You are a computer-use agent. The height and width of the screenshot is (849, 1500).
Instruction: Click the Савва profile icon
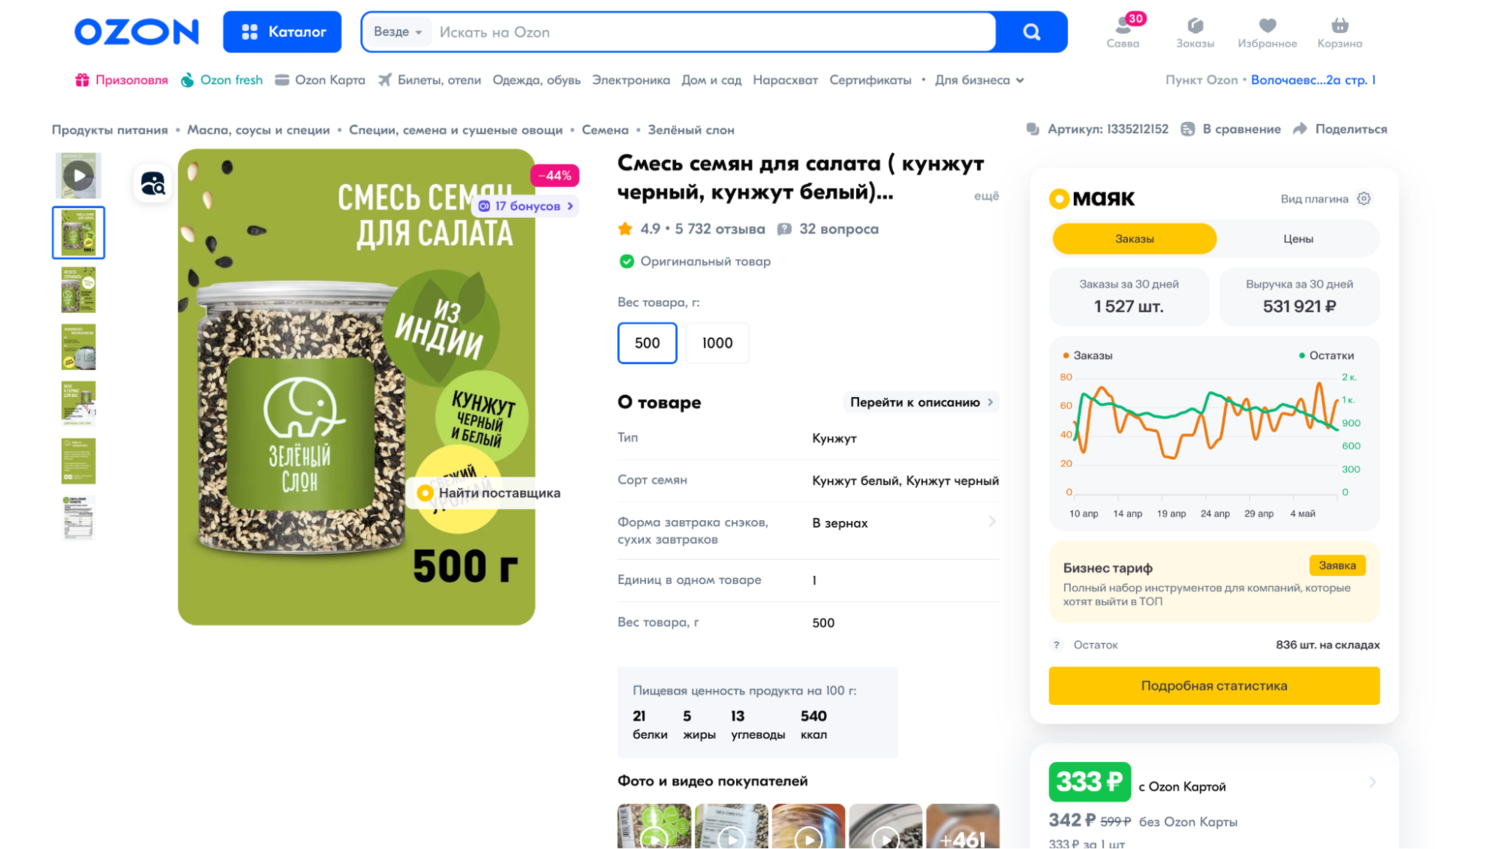[x=1123, y=26]
